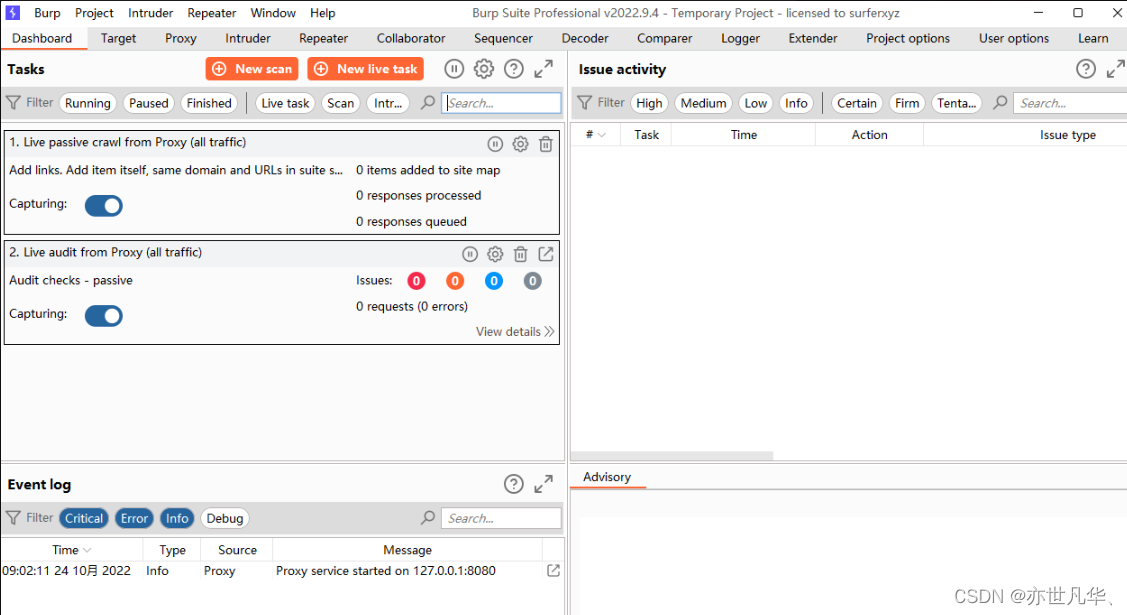
Task: Toggle the Debug event log filter
Action: (225, 518)
